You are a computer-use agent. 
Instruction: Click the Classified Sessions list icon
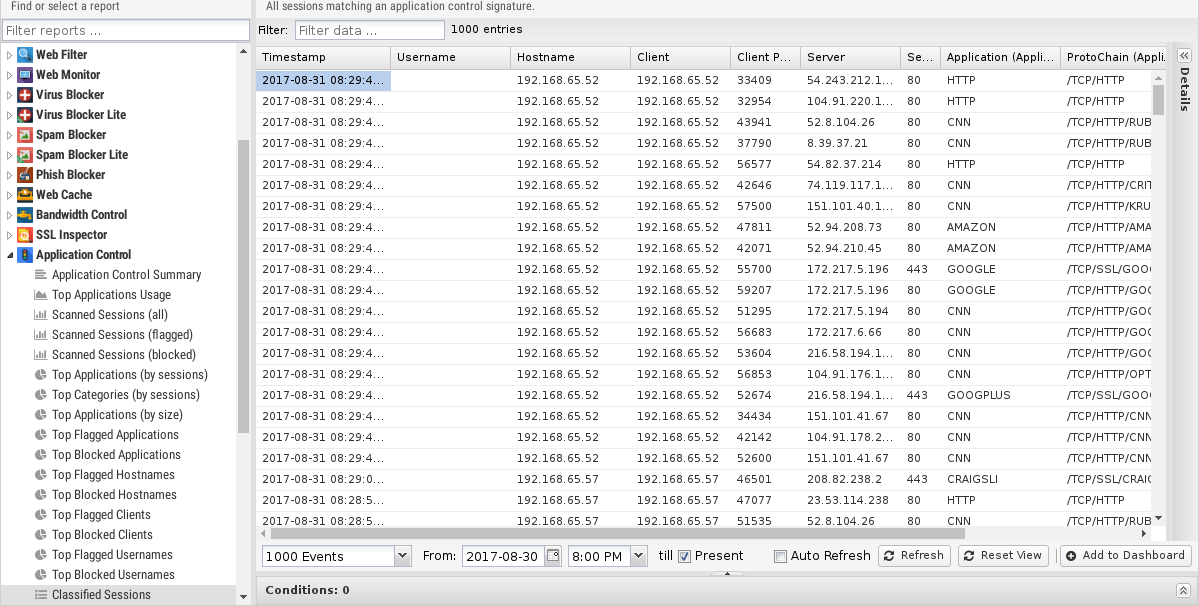coord(41,594)
